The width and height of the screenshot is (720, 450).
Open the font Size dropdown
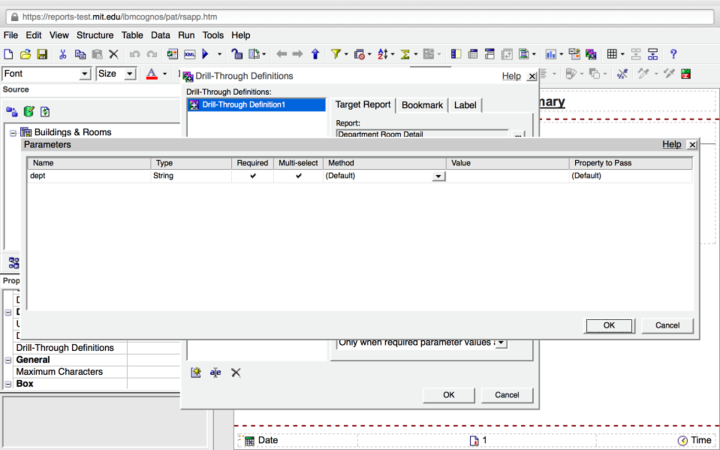[x=130, y=74]
